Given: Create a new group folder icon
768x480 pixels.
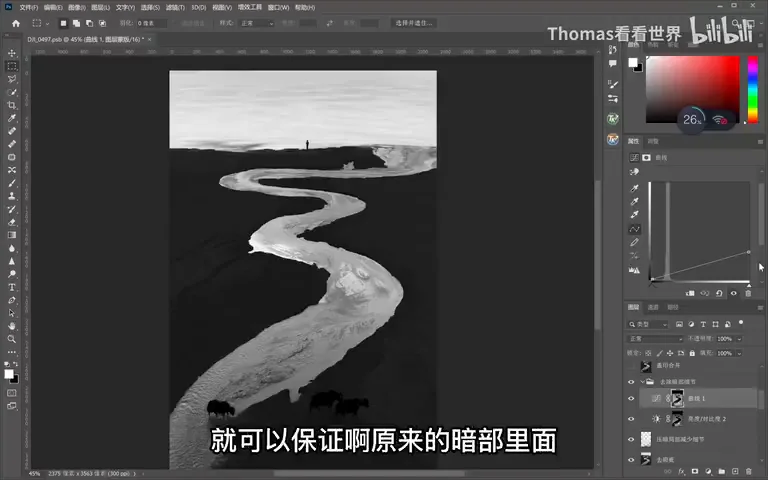Looking at the screenshot, I should 721,471.
